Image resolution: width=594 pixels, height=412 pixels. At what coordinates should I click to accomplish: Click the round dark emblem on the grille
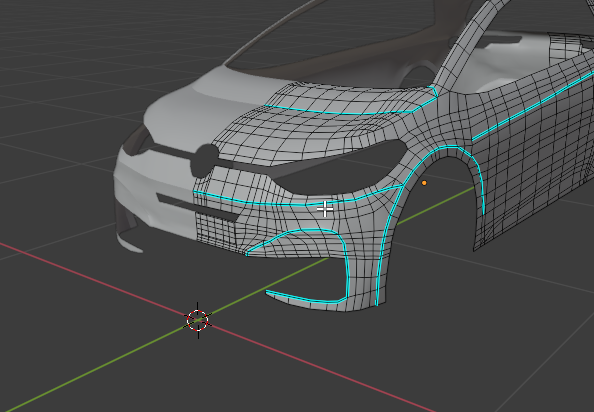coord(205,161)
